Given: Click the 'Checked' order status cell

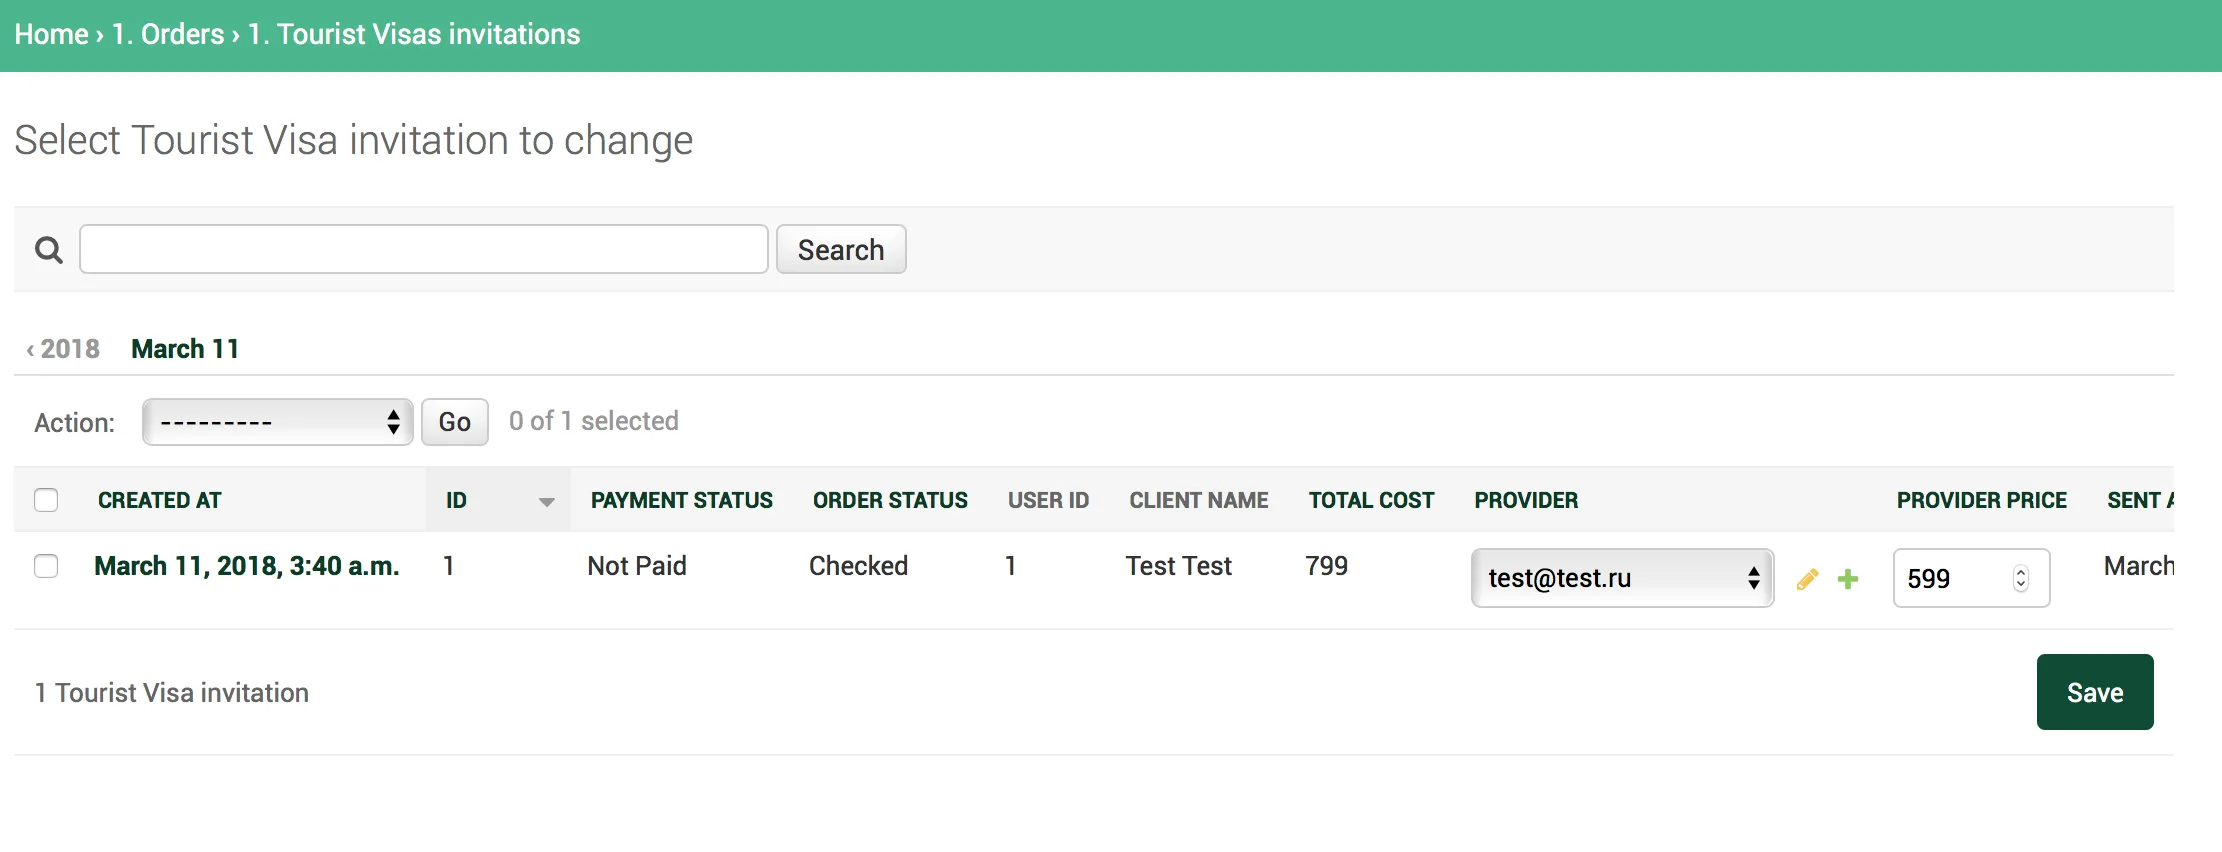Looking at the screenshot, I should [858, 566].
